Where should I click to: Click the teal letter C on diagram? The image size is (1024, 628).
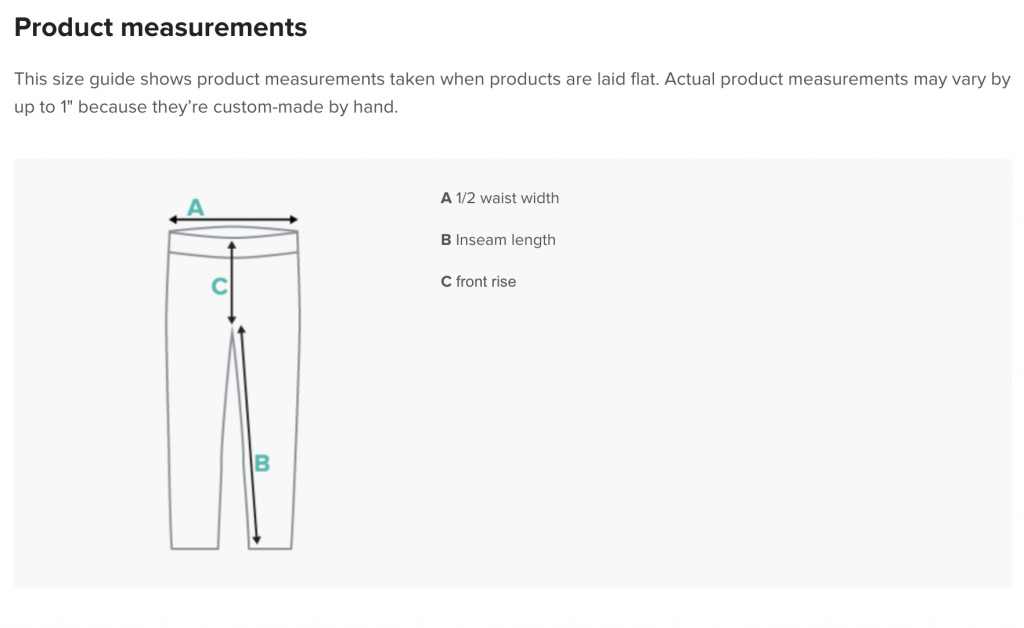coord(219,286)
